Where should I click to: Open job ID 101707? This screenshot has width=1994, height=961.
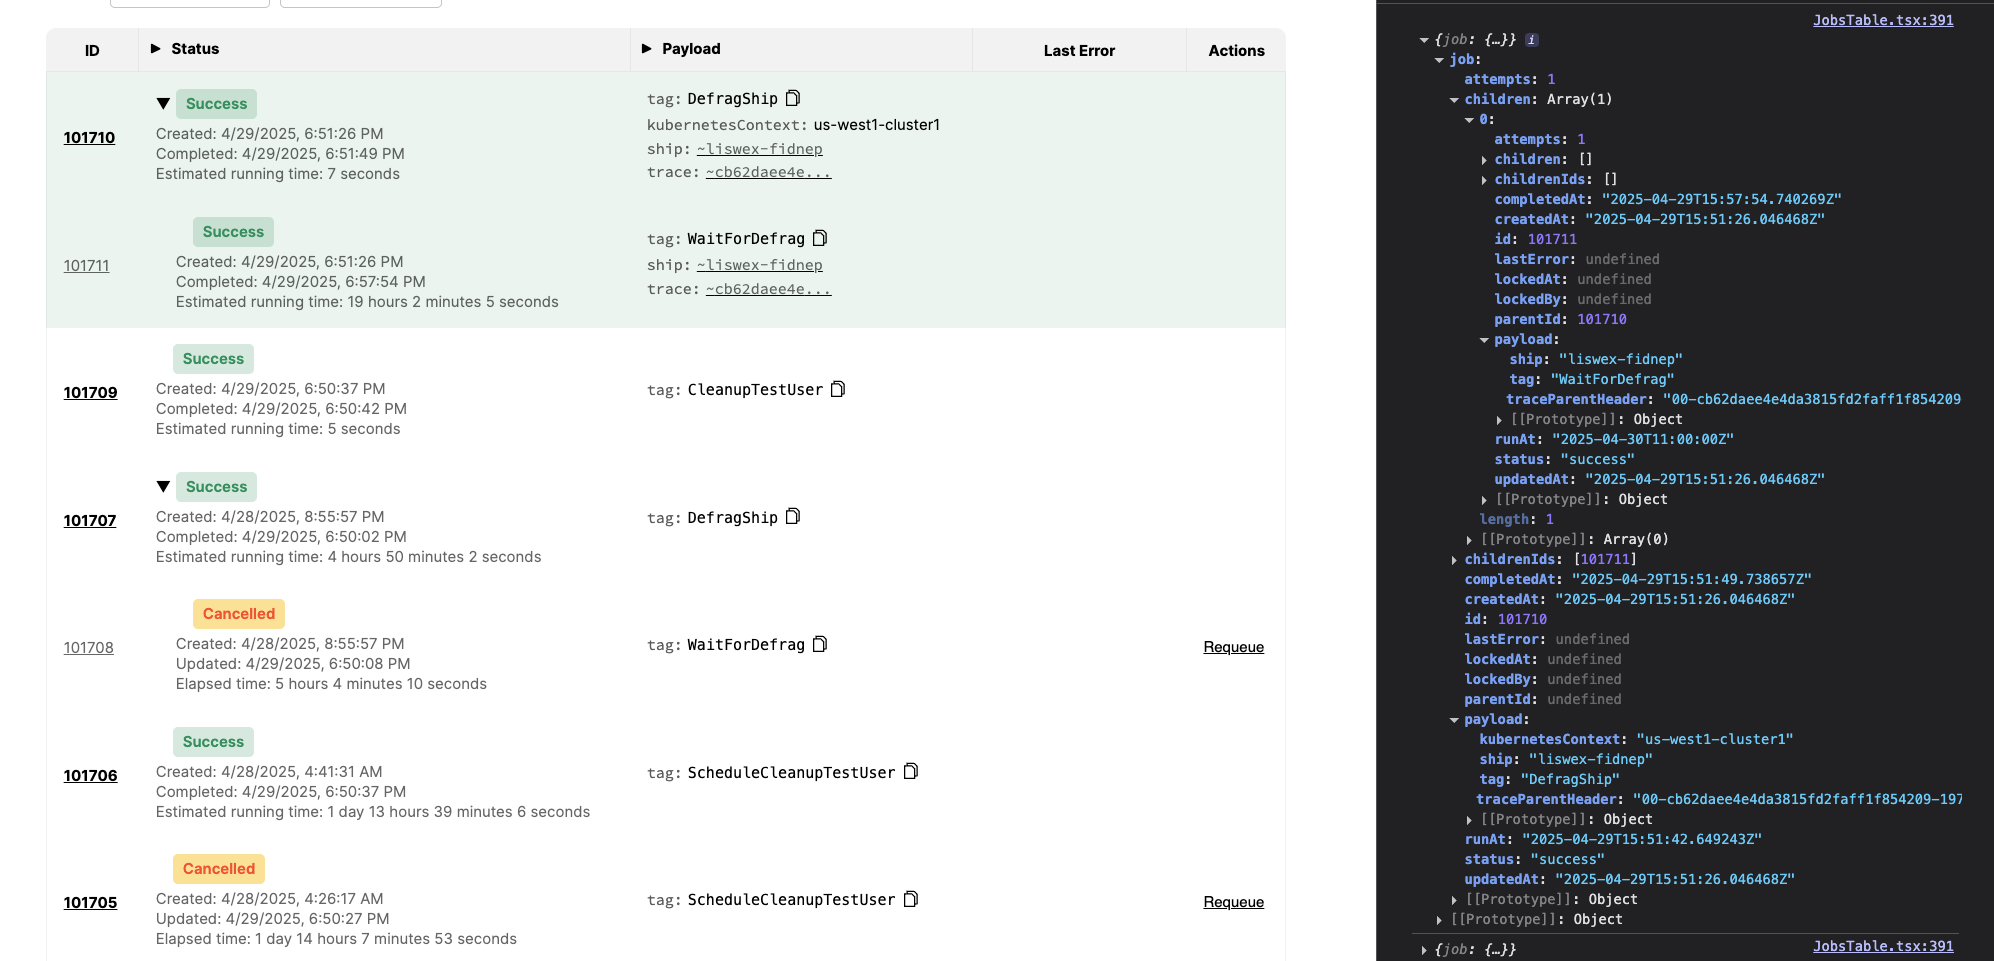90,521
